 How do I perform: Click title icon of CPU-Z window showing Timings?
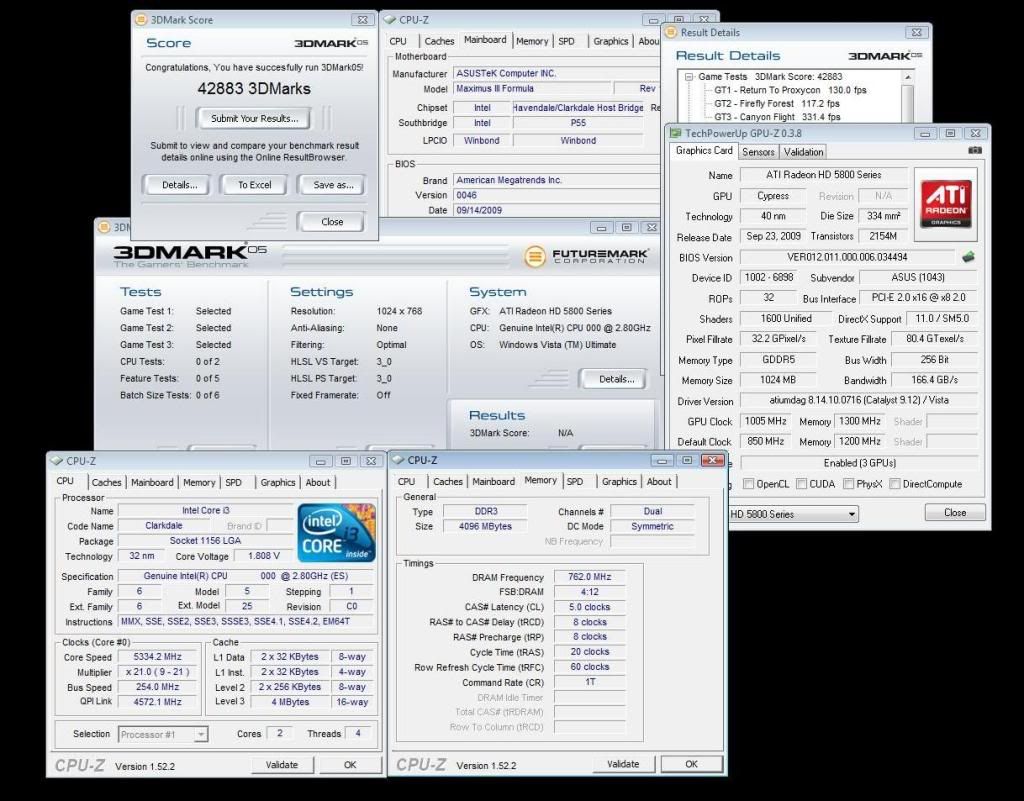tap(398, 460)
